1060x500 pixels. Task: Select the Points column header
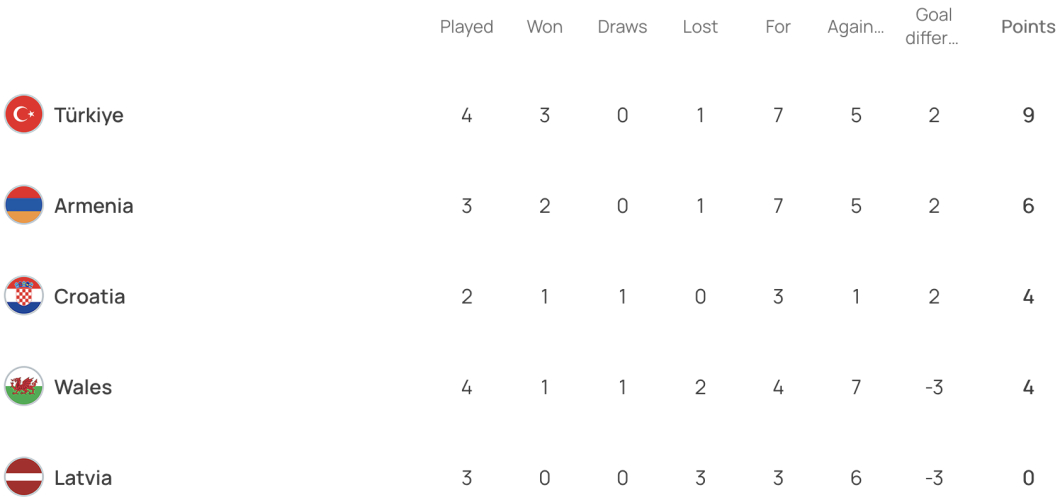pyautogui.click(x=1028, y=27)
